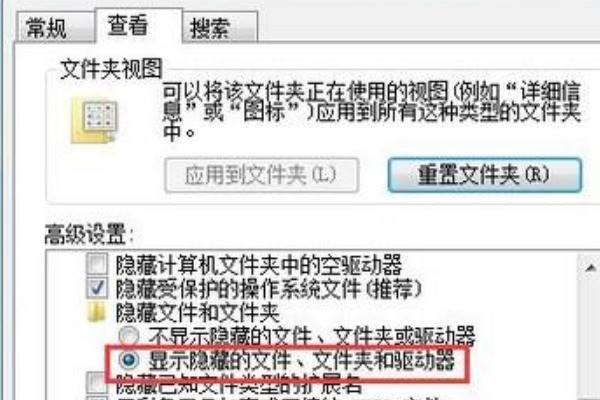Click the 隐藏受保护的操作系统文件(推荐) label text
Screen dimensions: 600x400
(269, 288)
